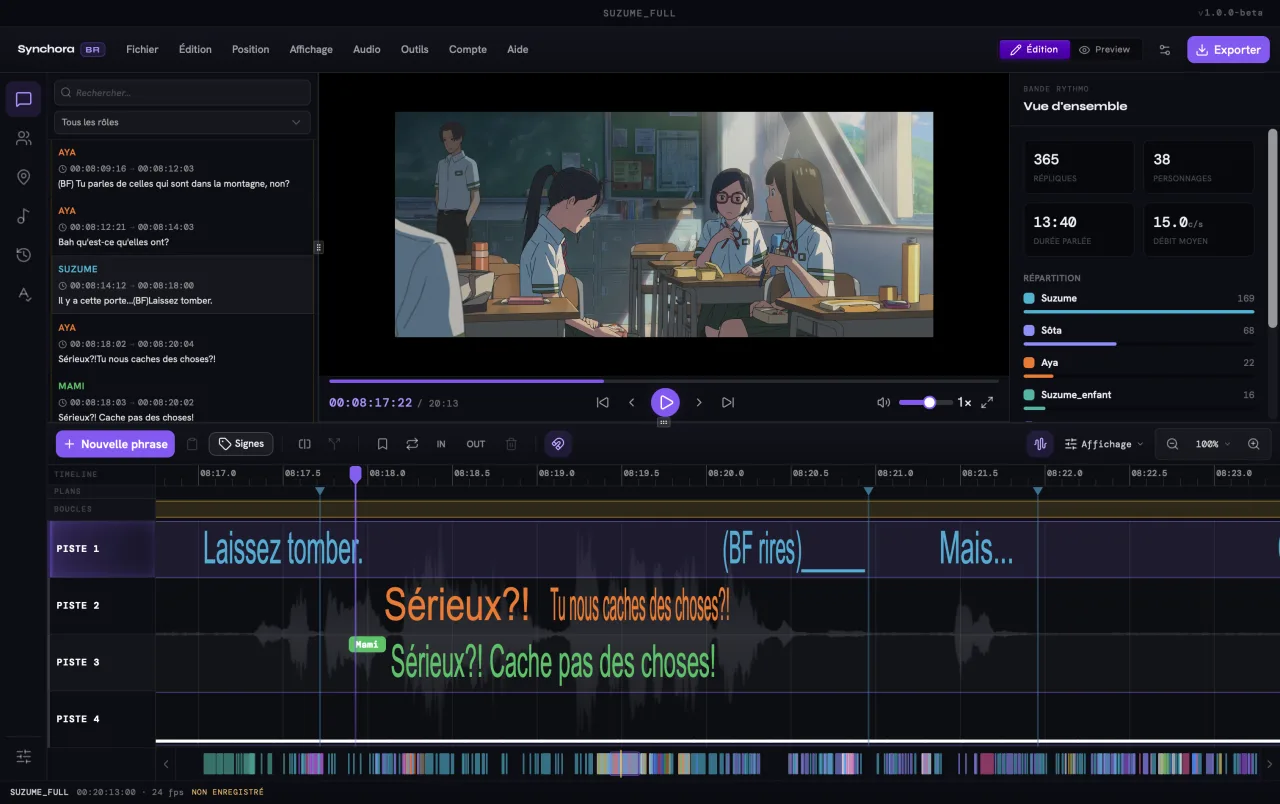The image size is (1280, 804).
Task: Step back one frame
Action: click(631, 402)
